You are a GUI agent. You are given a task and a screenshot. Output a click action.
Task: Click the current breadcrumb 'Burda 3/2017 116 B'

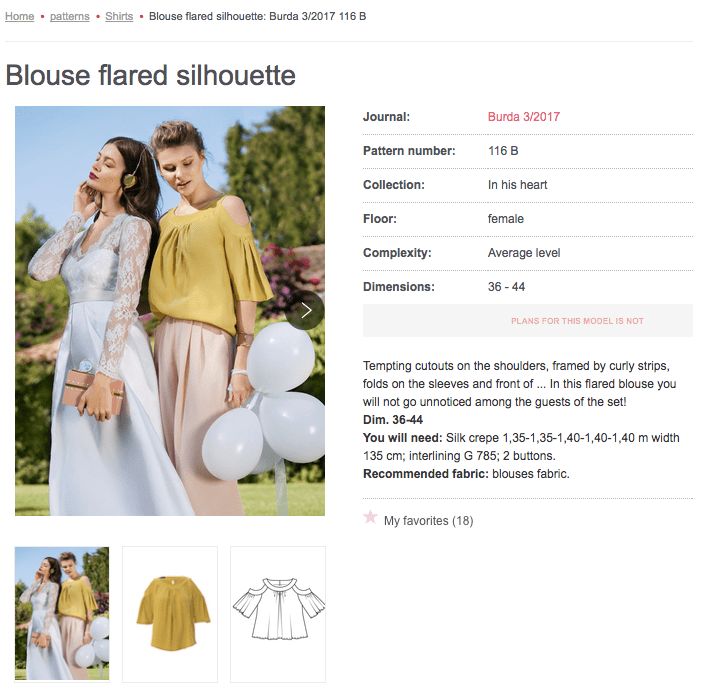[318, 16]
